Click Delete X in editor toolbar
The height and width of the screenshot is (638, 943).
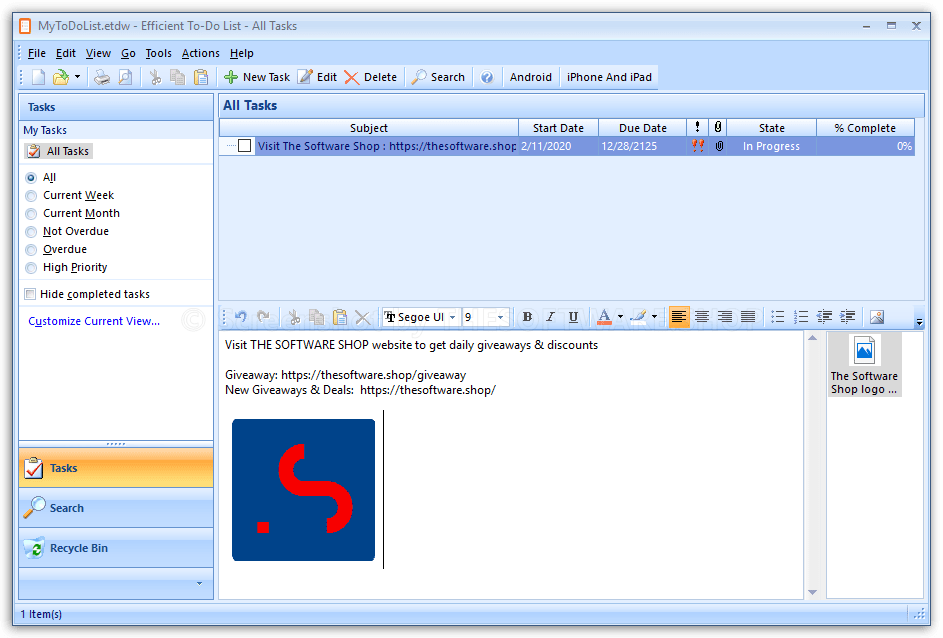(x=363, y=317)
